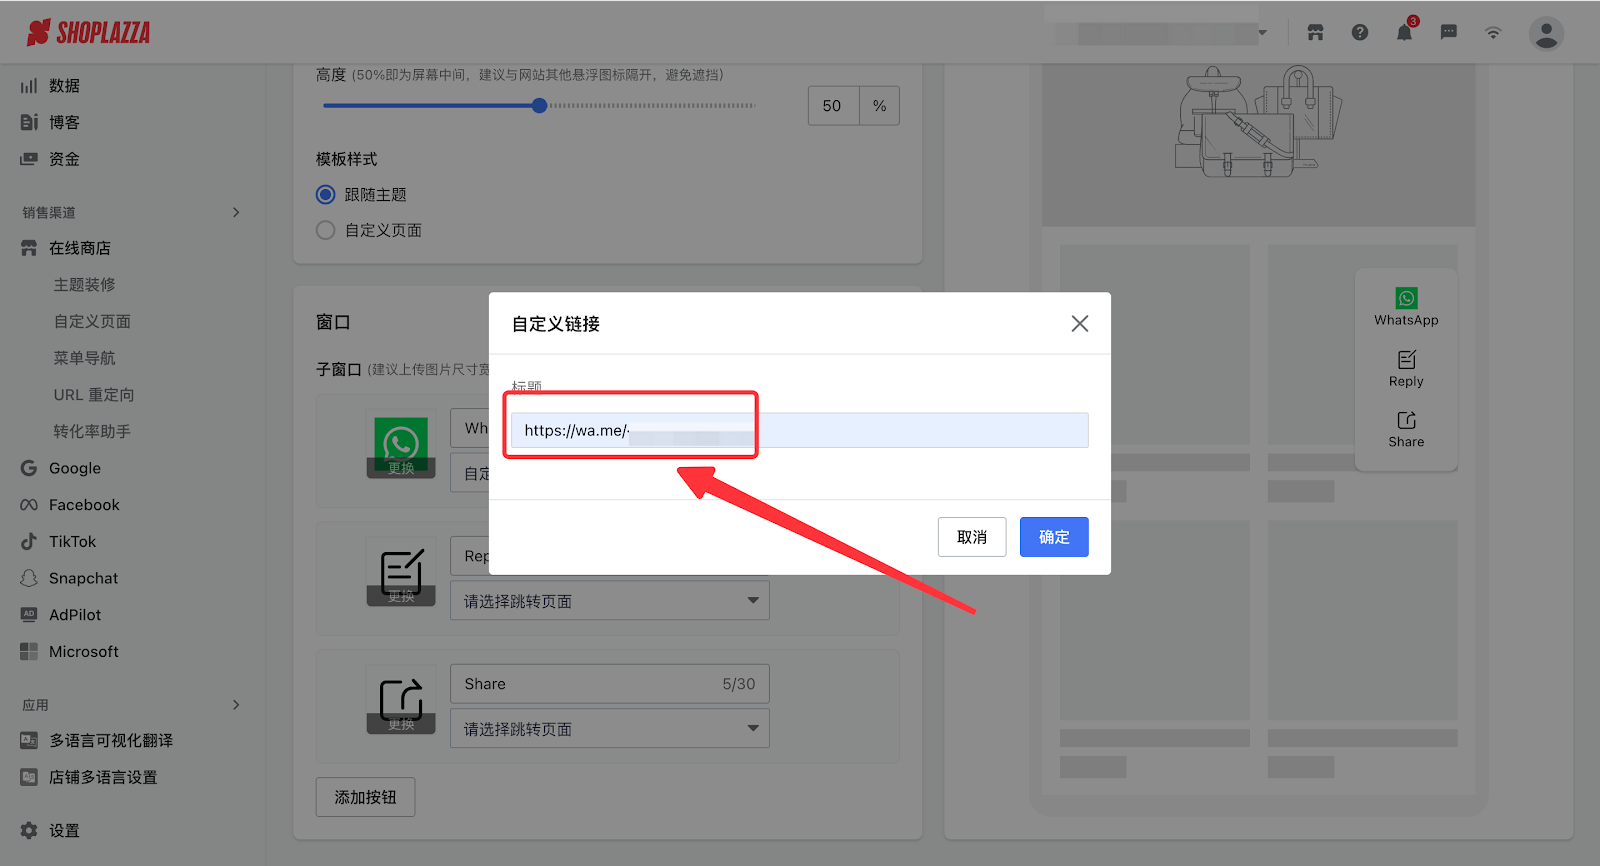Viewport: 1600px width, 866px height.
Task: Click the WhatsApp icon in preview panel
Action: pyautogui.click(x=1406, y=299)
